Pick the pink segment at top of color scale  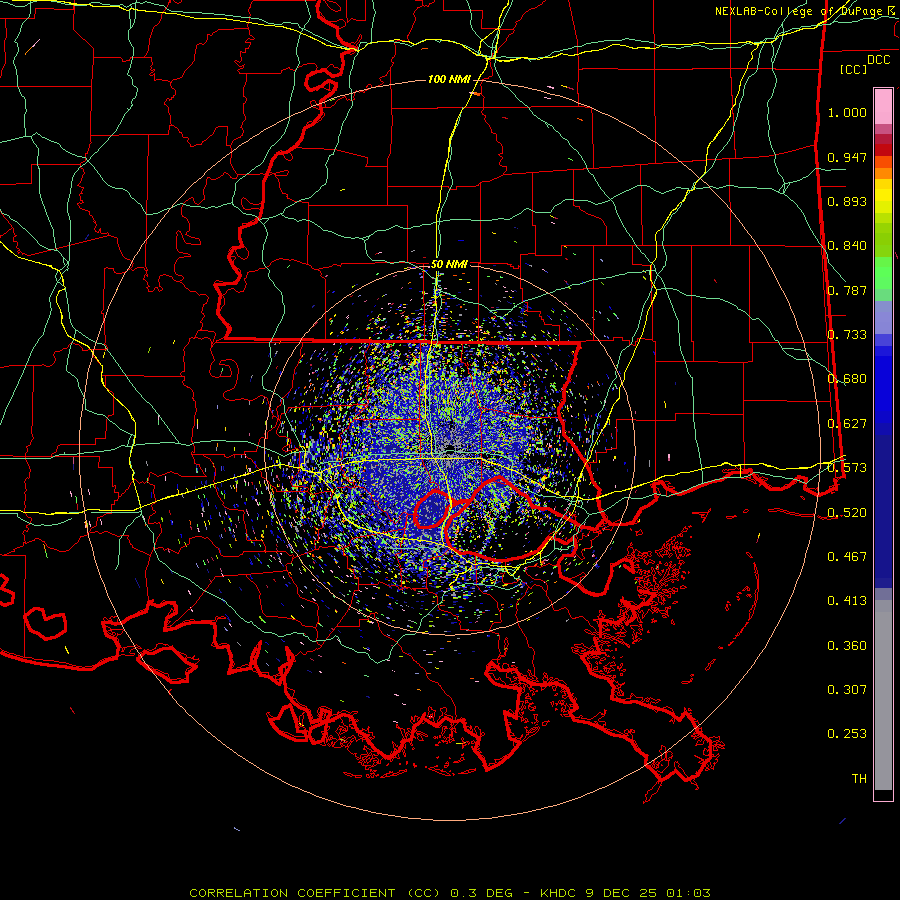(883, 106)
